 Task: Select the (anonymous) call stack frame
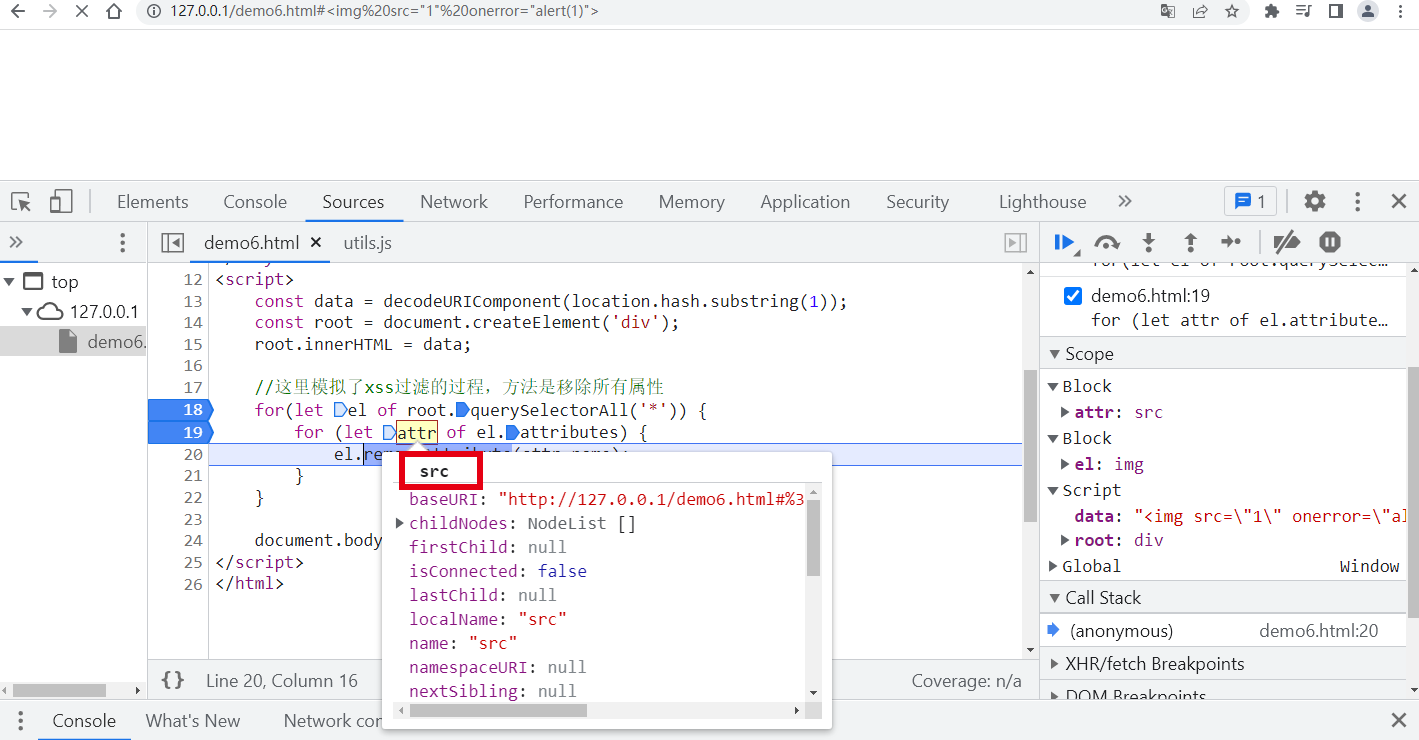coord(1224,631)
